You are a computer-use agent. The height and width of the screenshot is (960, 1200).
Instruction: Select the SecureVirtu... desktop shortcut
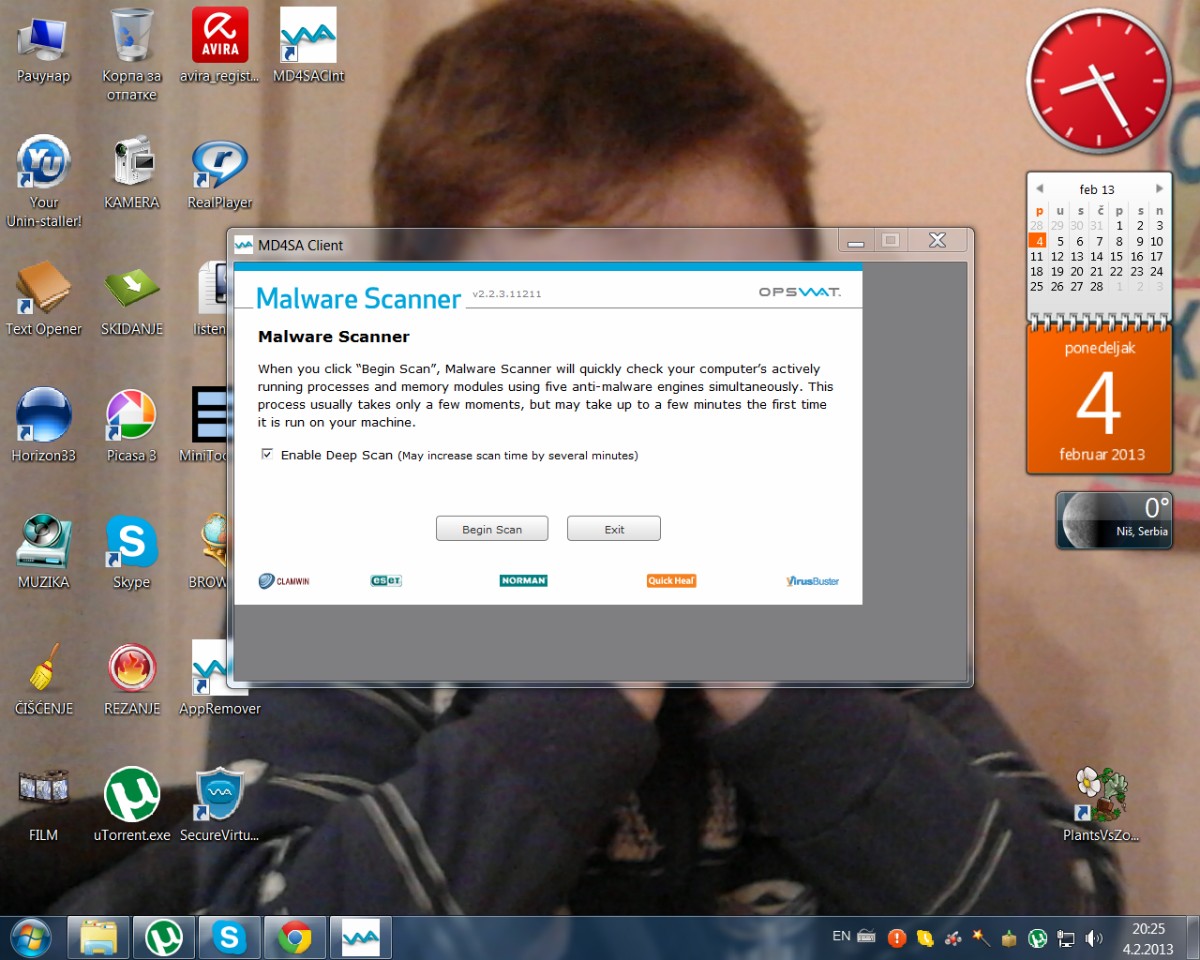(219, 804)
